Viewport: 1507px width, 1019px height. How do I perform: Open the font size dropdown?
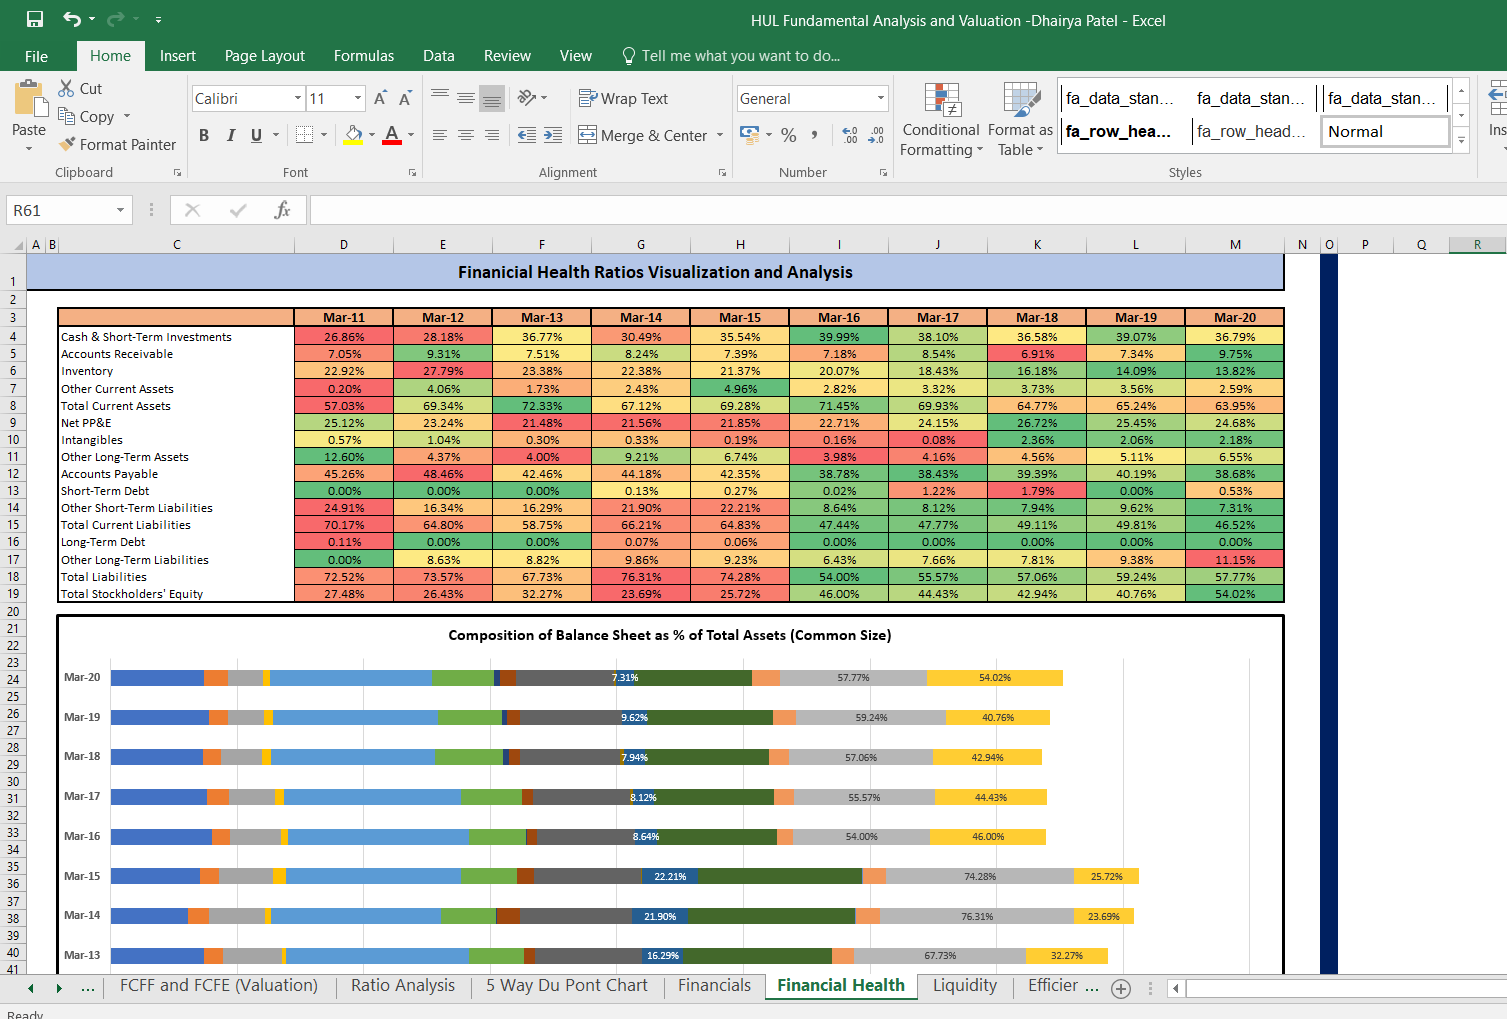tap(358, 98)
